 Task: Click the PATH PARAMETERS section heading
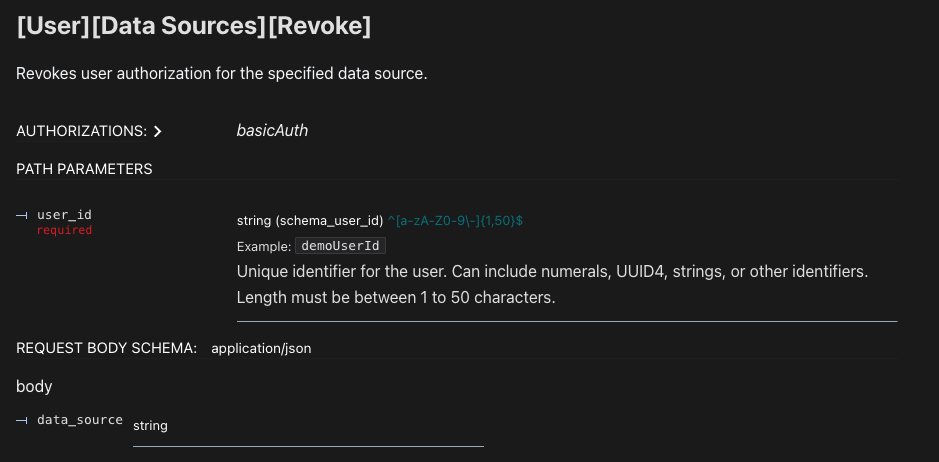(x=84, y=169)
